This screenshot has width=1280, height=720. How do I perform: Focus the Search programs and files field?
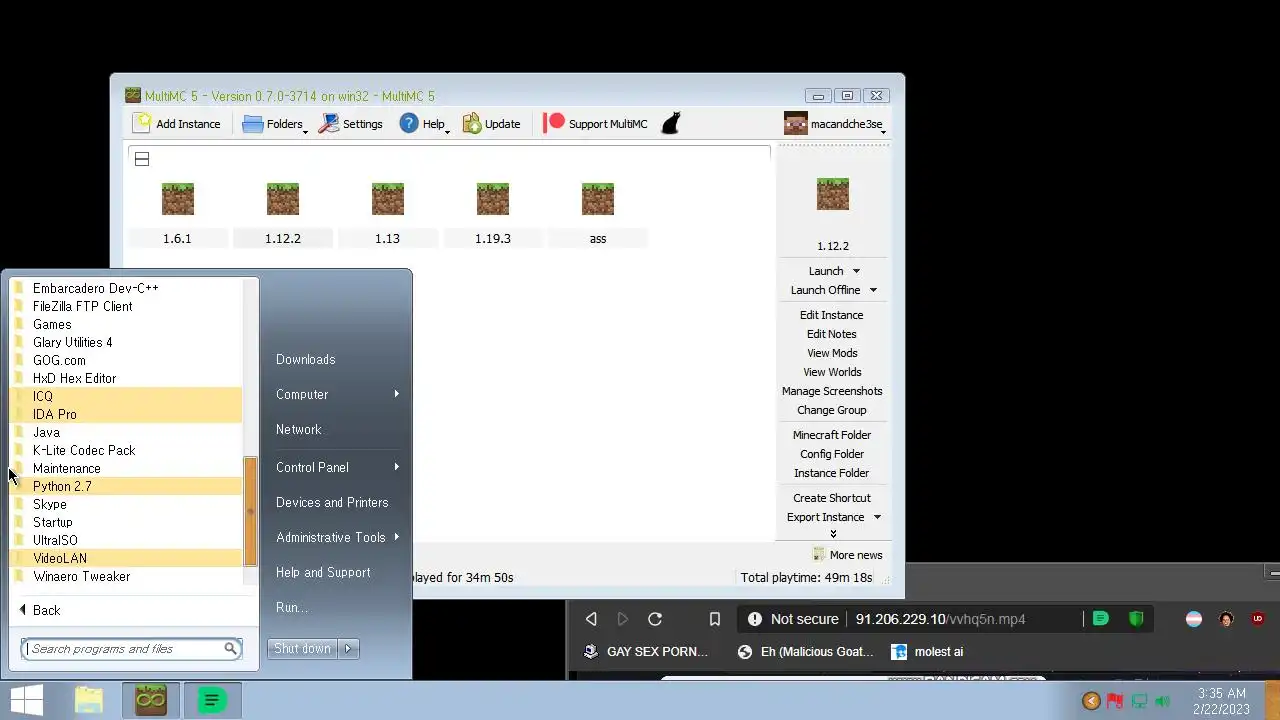click(x=131, y=649)
